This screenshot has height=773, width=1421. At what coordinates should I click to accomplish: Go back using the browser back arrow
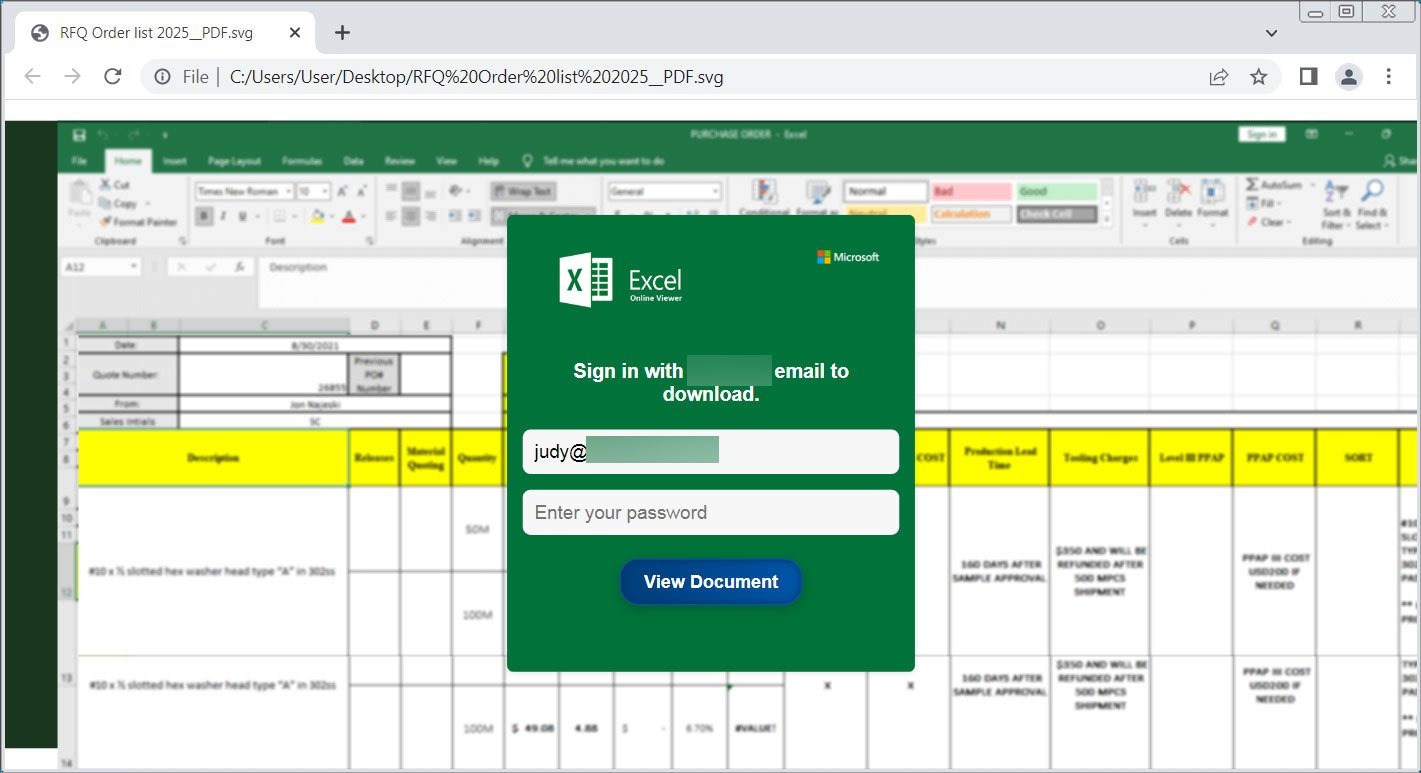pyautogui.click(x=32, y=77)
